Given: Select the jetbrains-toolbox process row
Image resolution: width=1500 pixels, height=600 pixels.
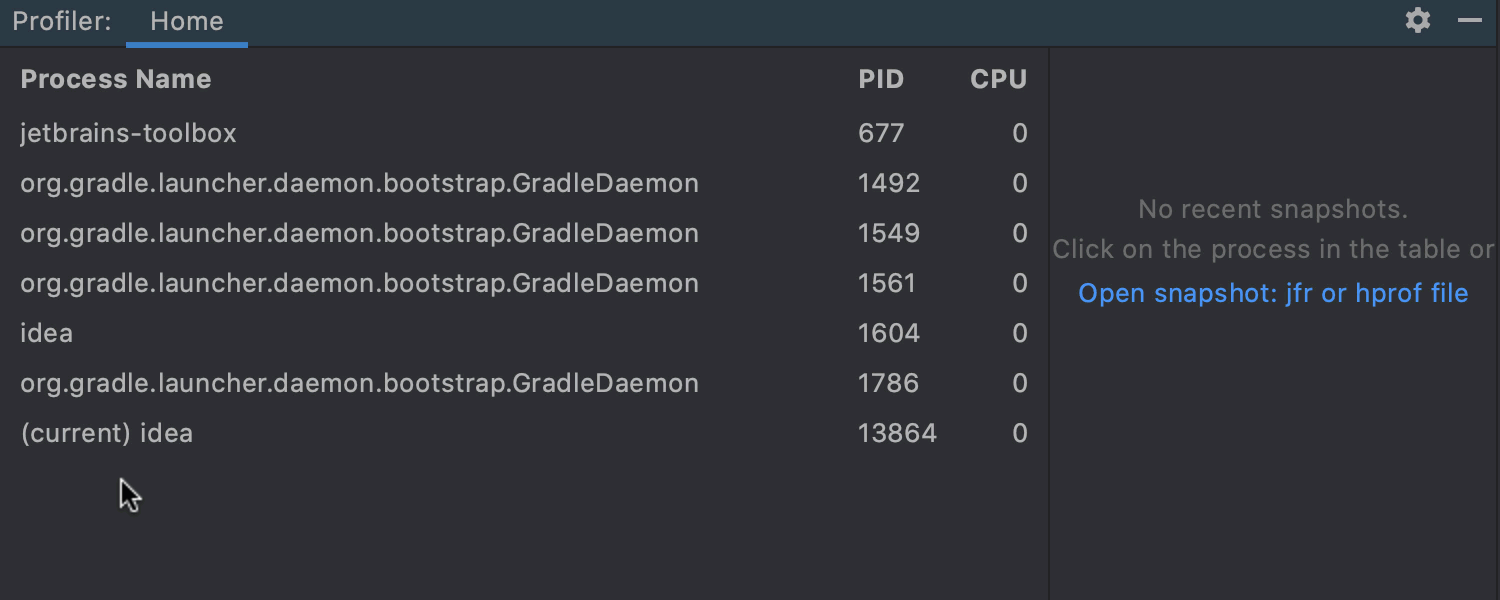Looking at the screenshot, I should (x=524, y=133).
